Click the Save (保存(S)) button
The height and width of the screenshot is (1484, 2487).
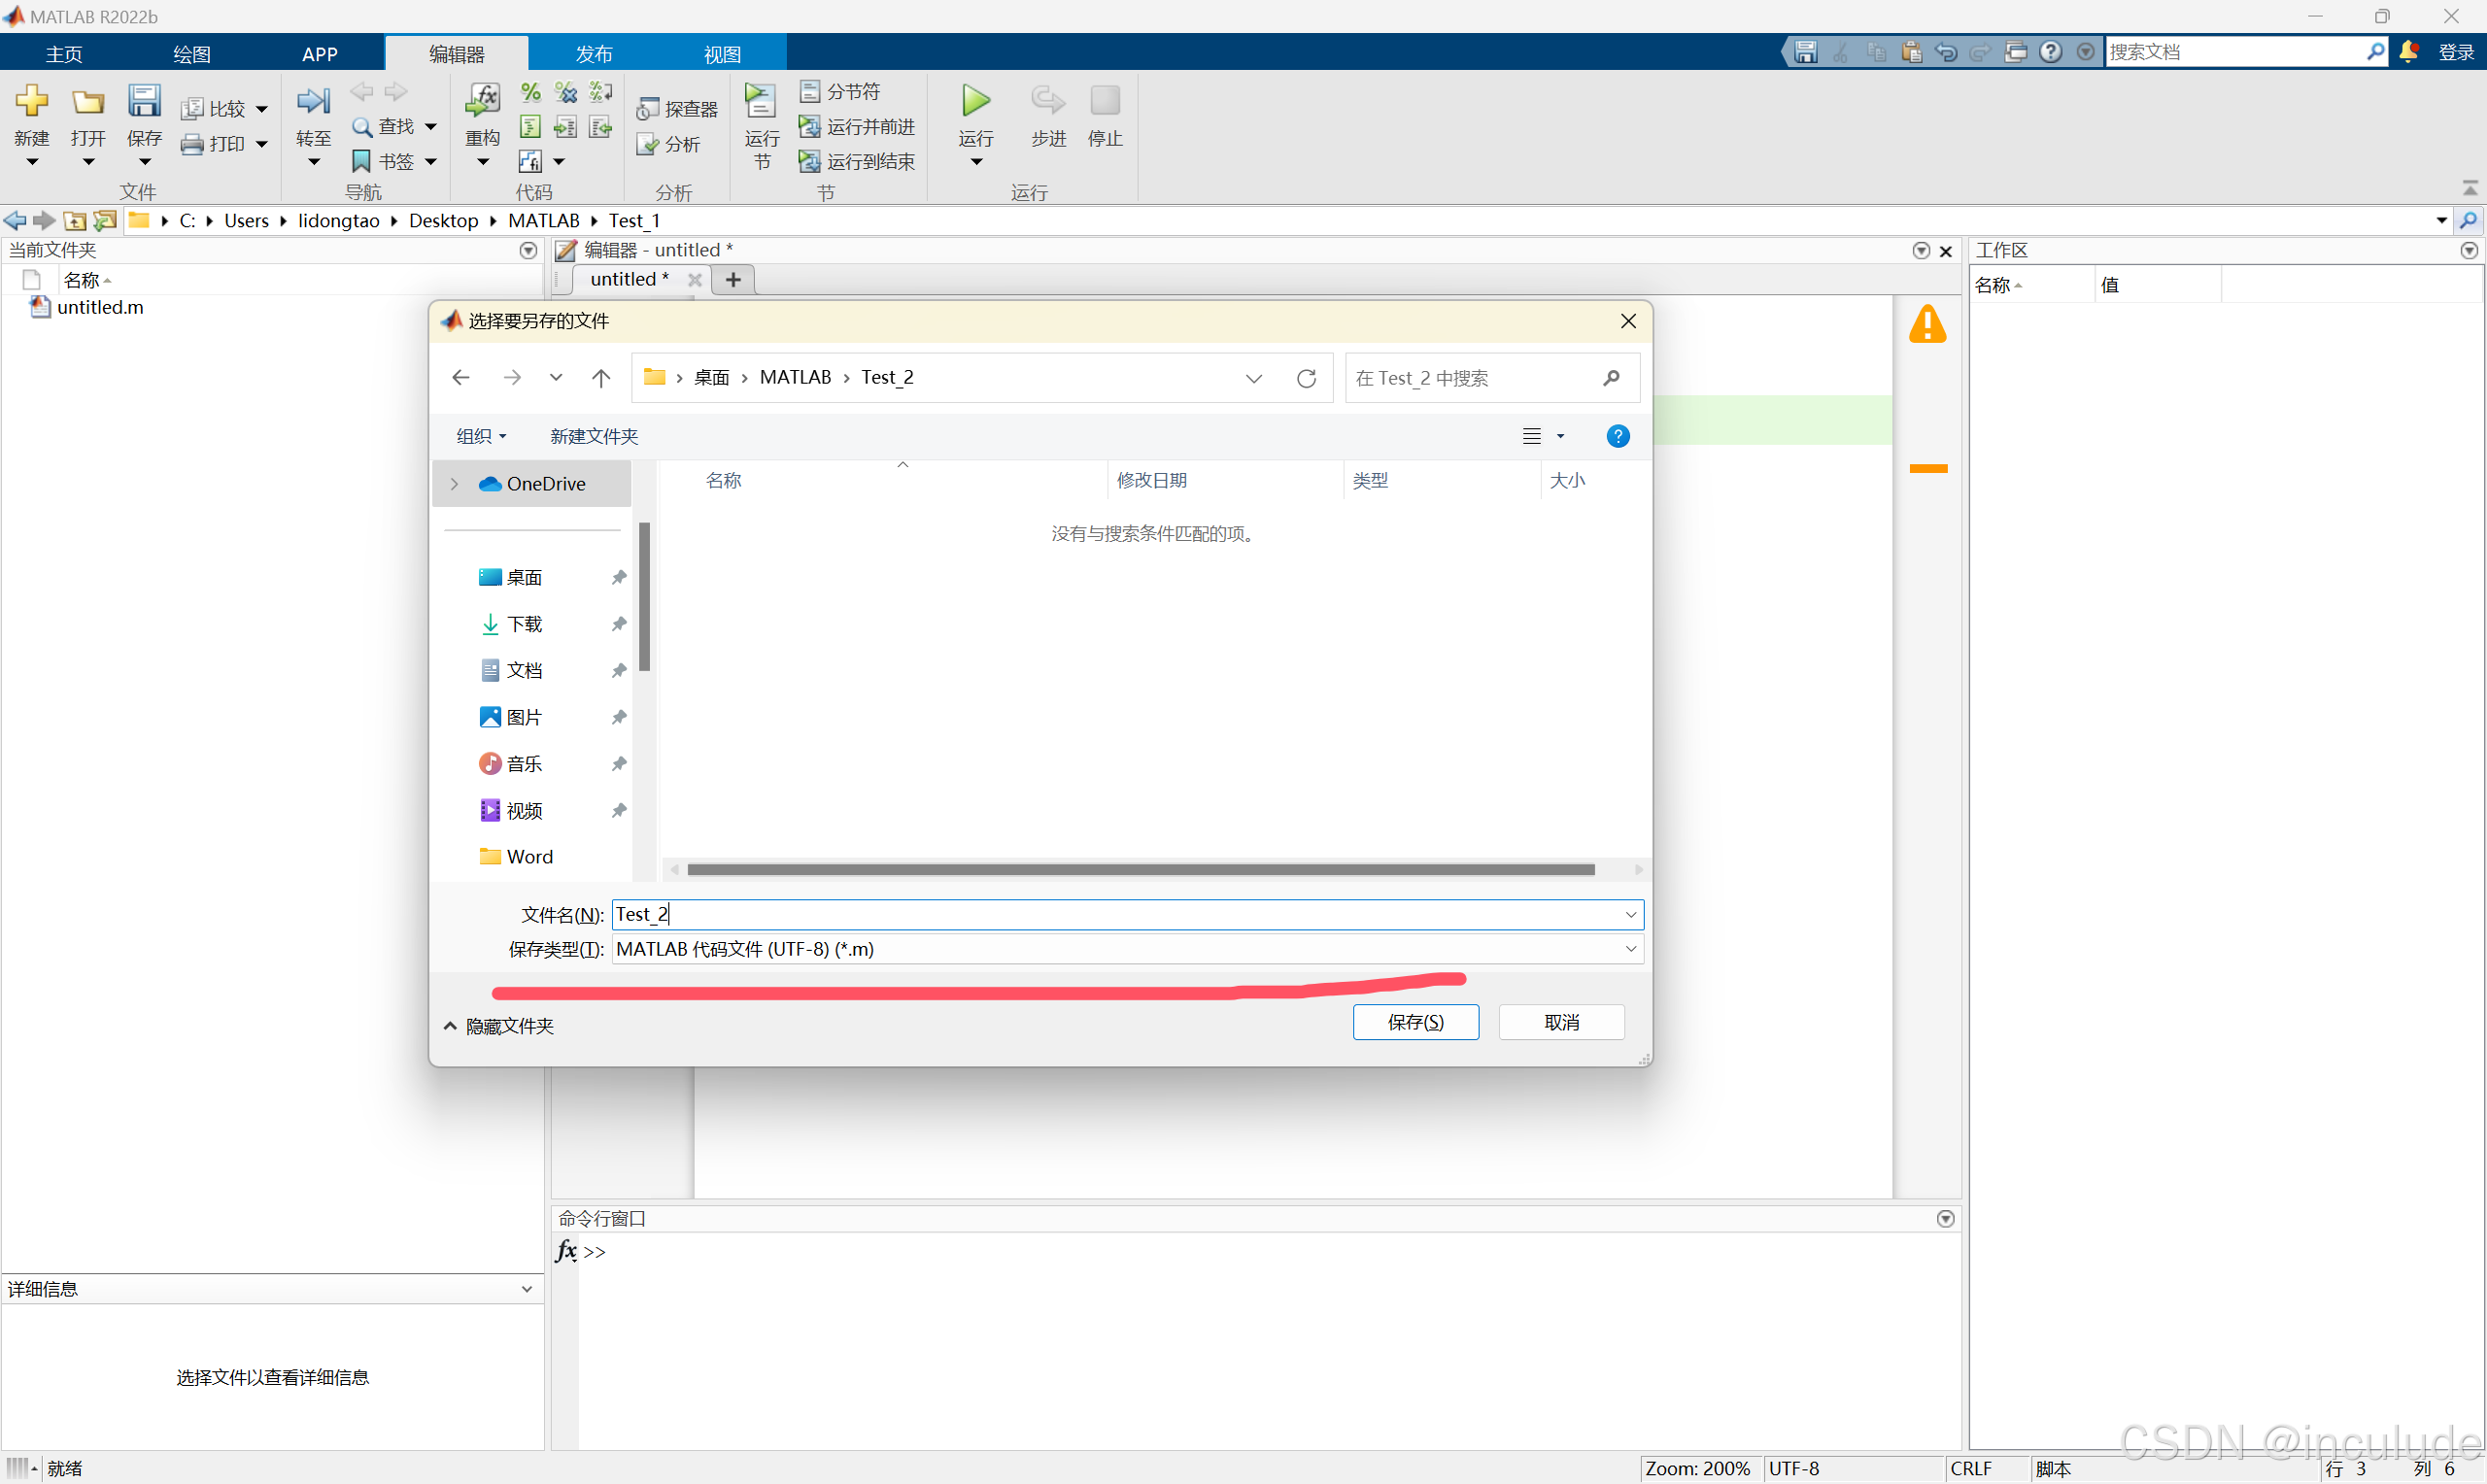point(1415,1022)
